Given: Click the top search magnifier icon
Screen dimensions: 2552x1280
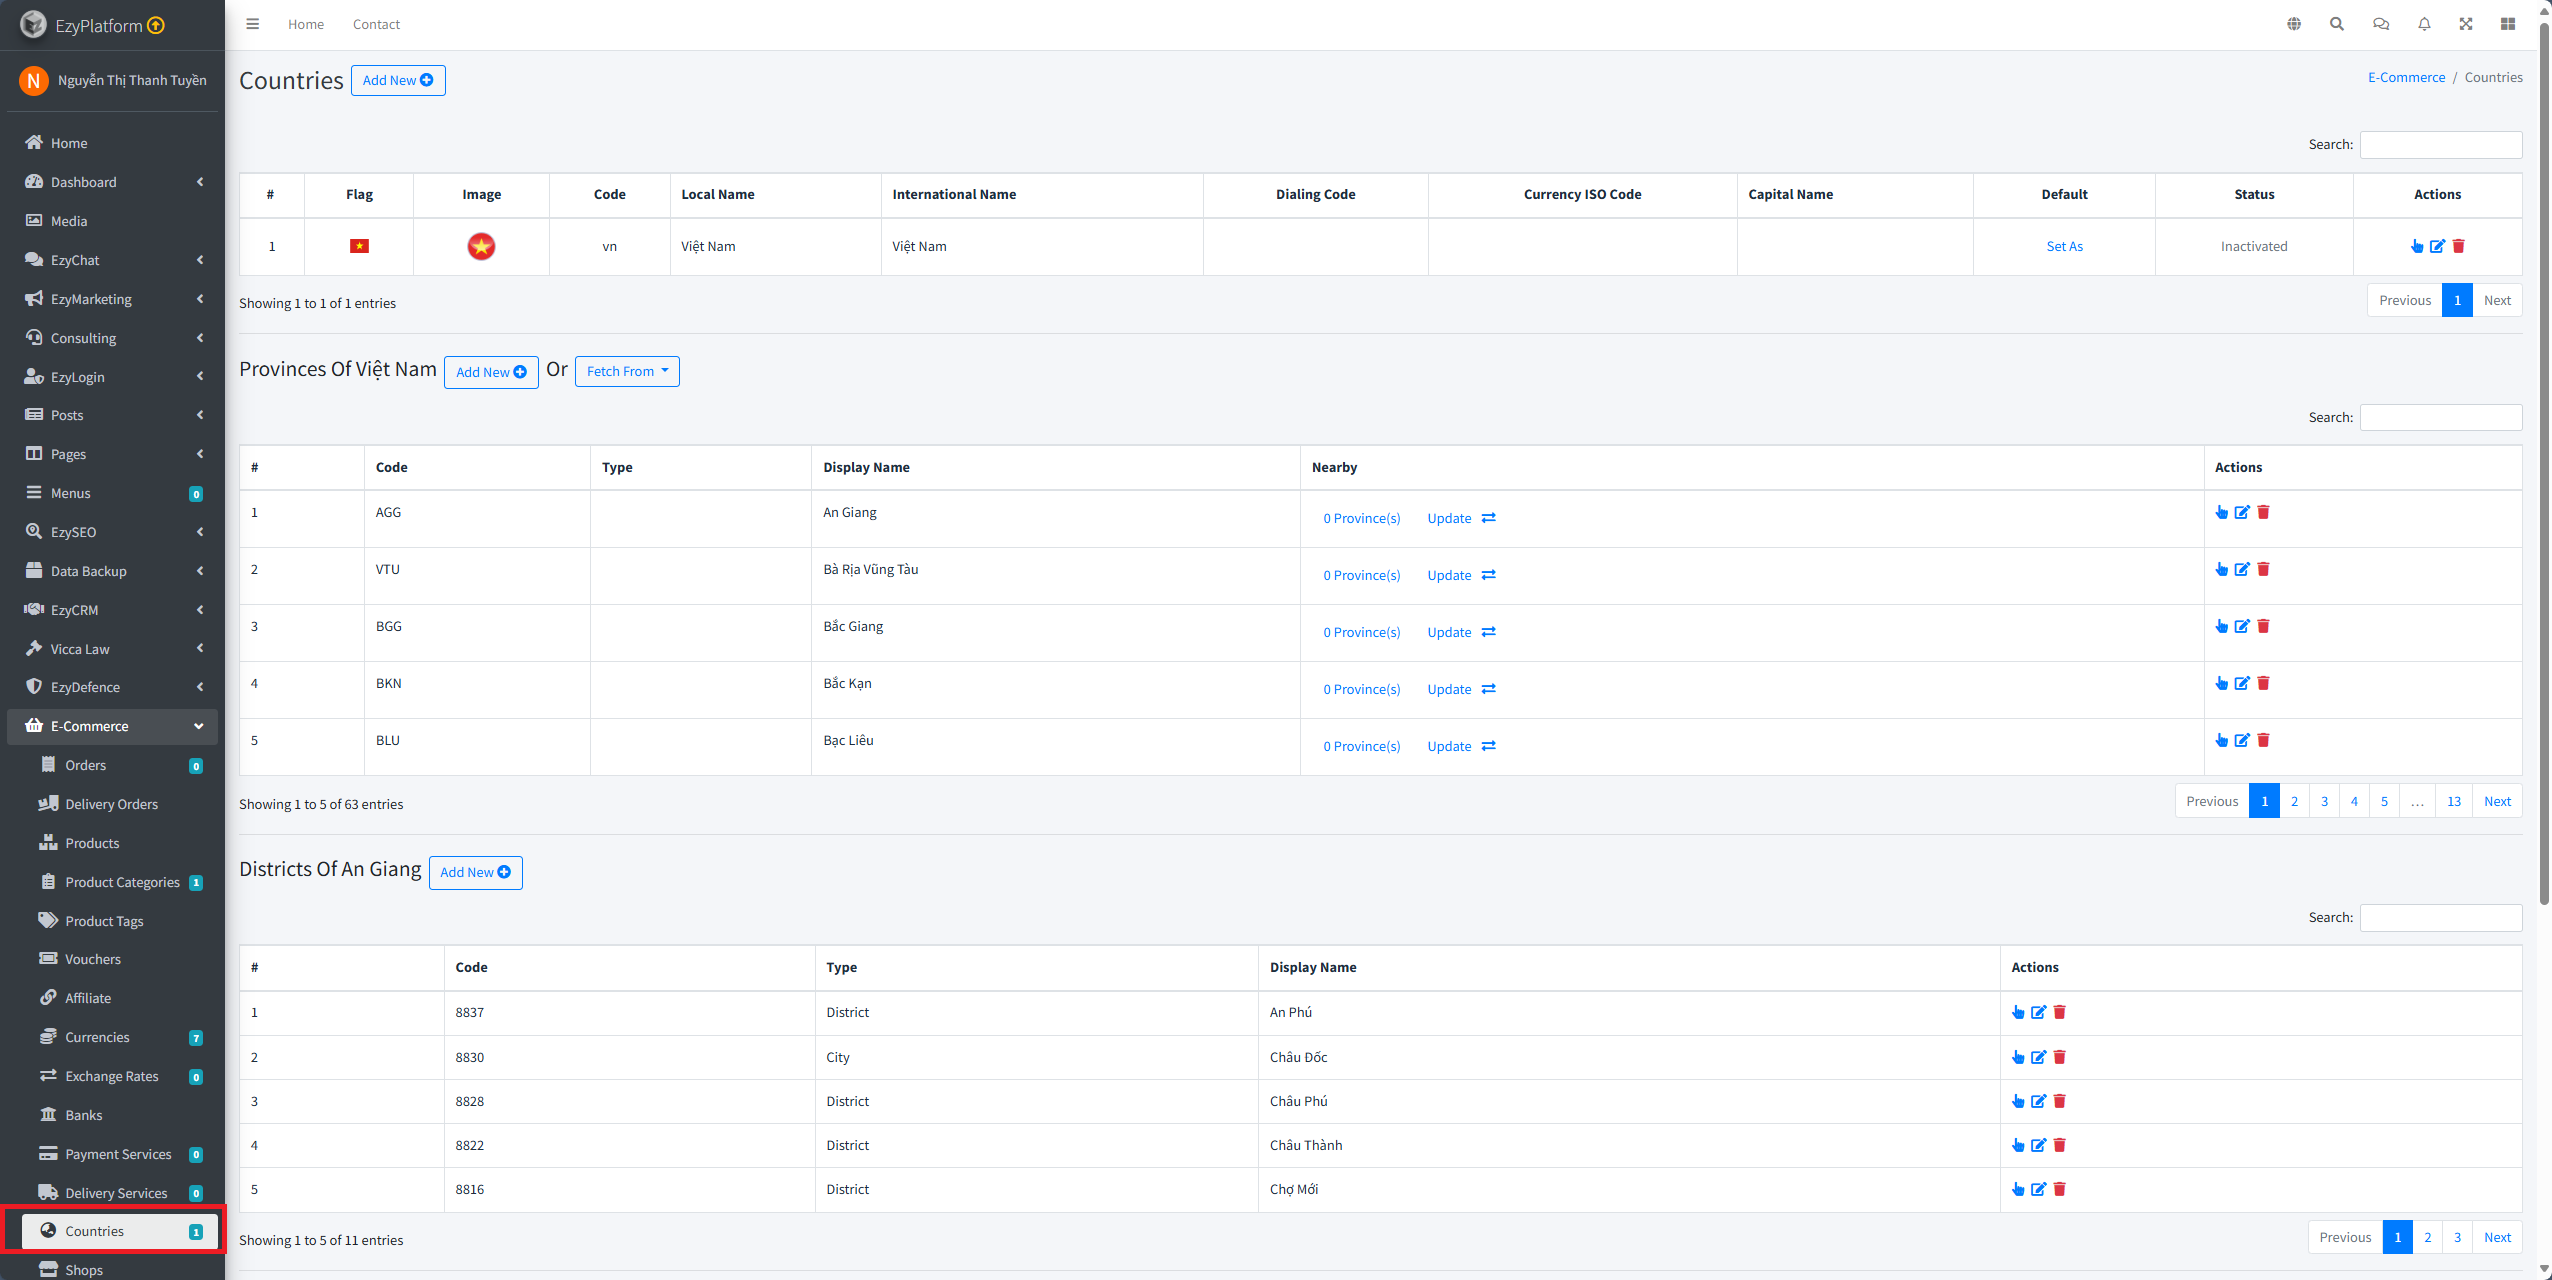Looking at the screenshot, I should 2337,24.
